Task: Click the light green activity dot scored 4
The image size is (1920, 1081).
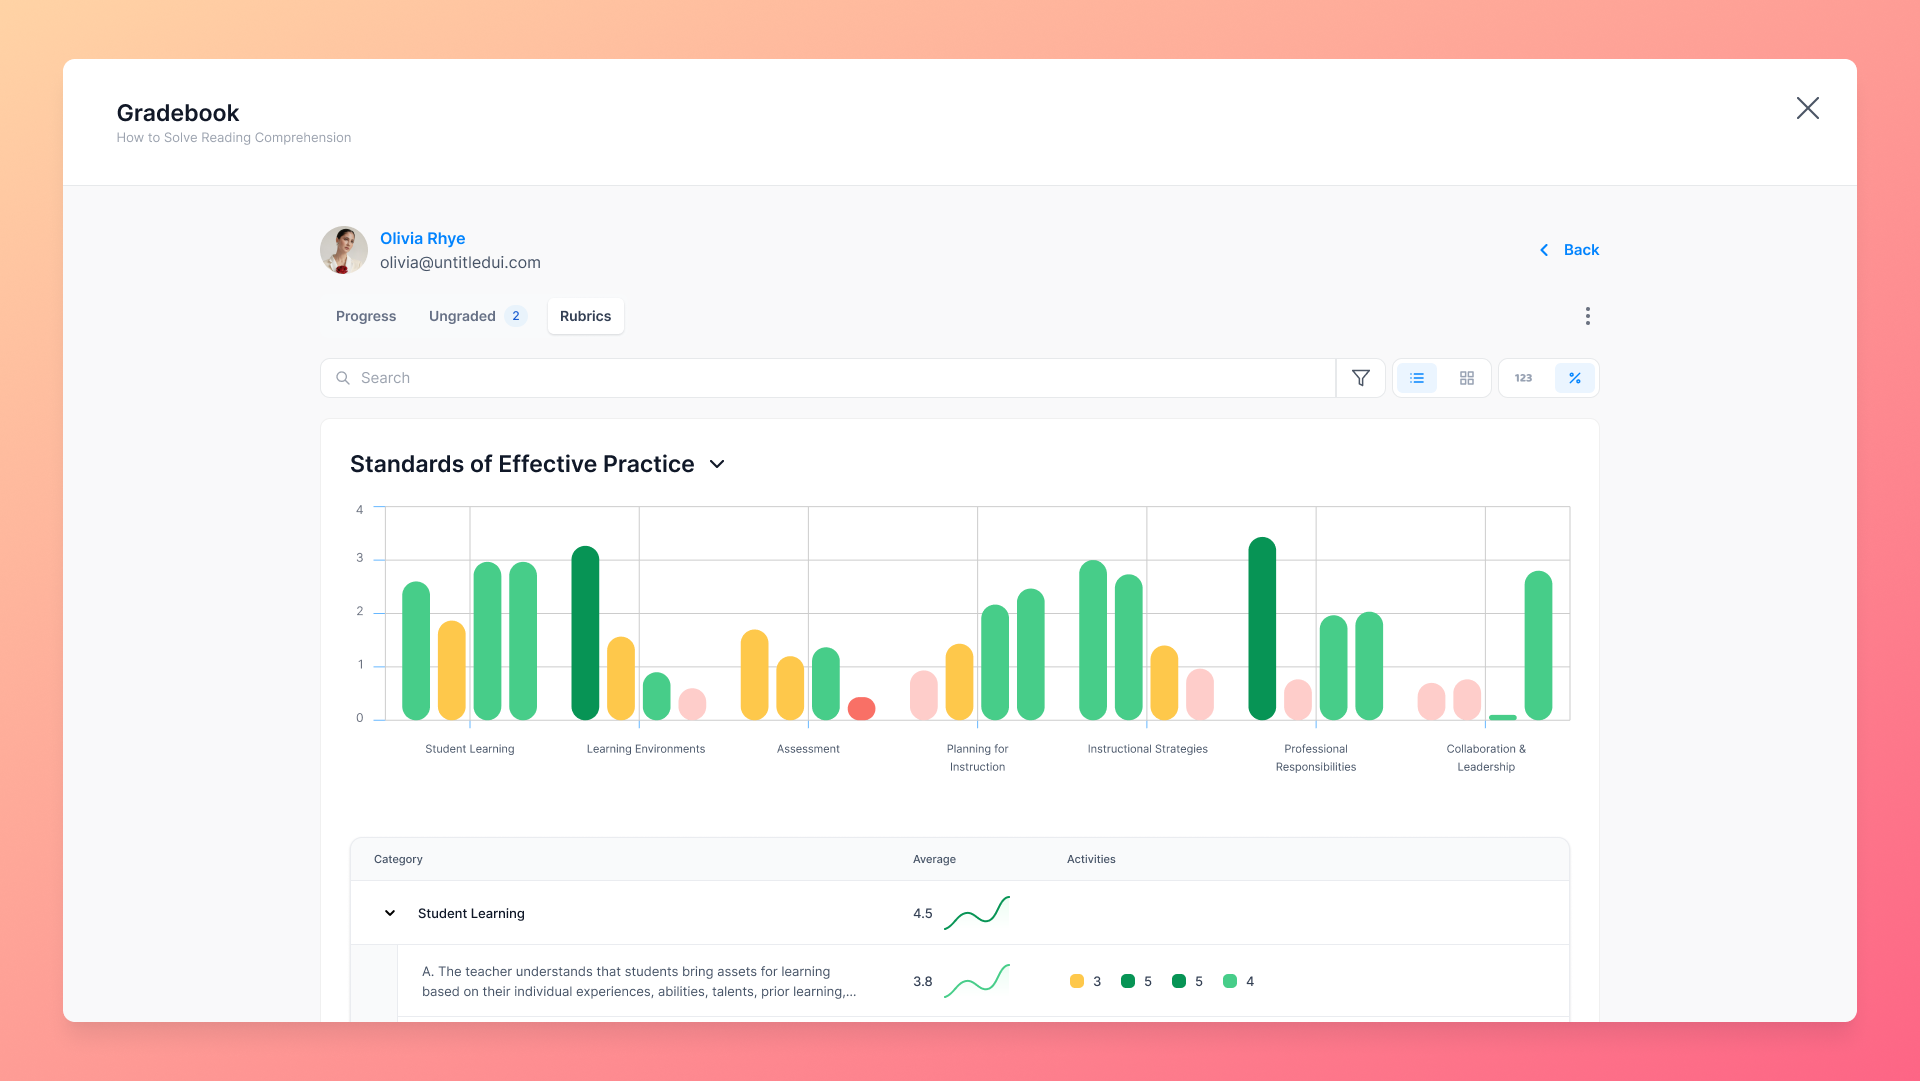Action: (x=1230, y=981)
